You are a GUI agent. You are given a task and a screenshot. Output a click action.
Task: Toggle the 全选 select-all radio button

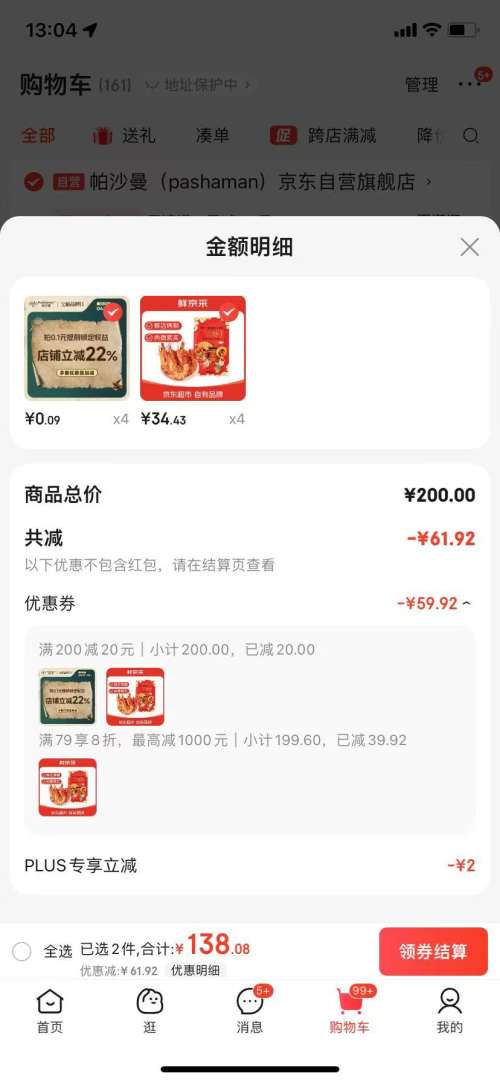[22, 952]
